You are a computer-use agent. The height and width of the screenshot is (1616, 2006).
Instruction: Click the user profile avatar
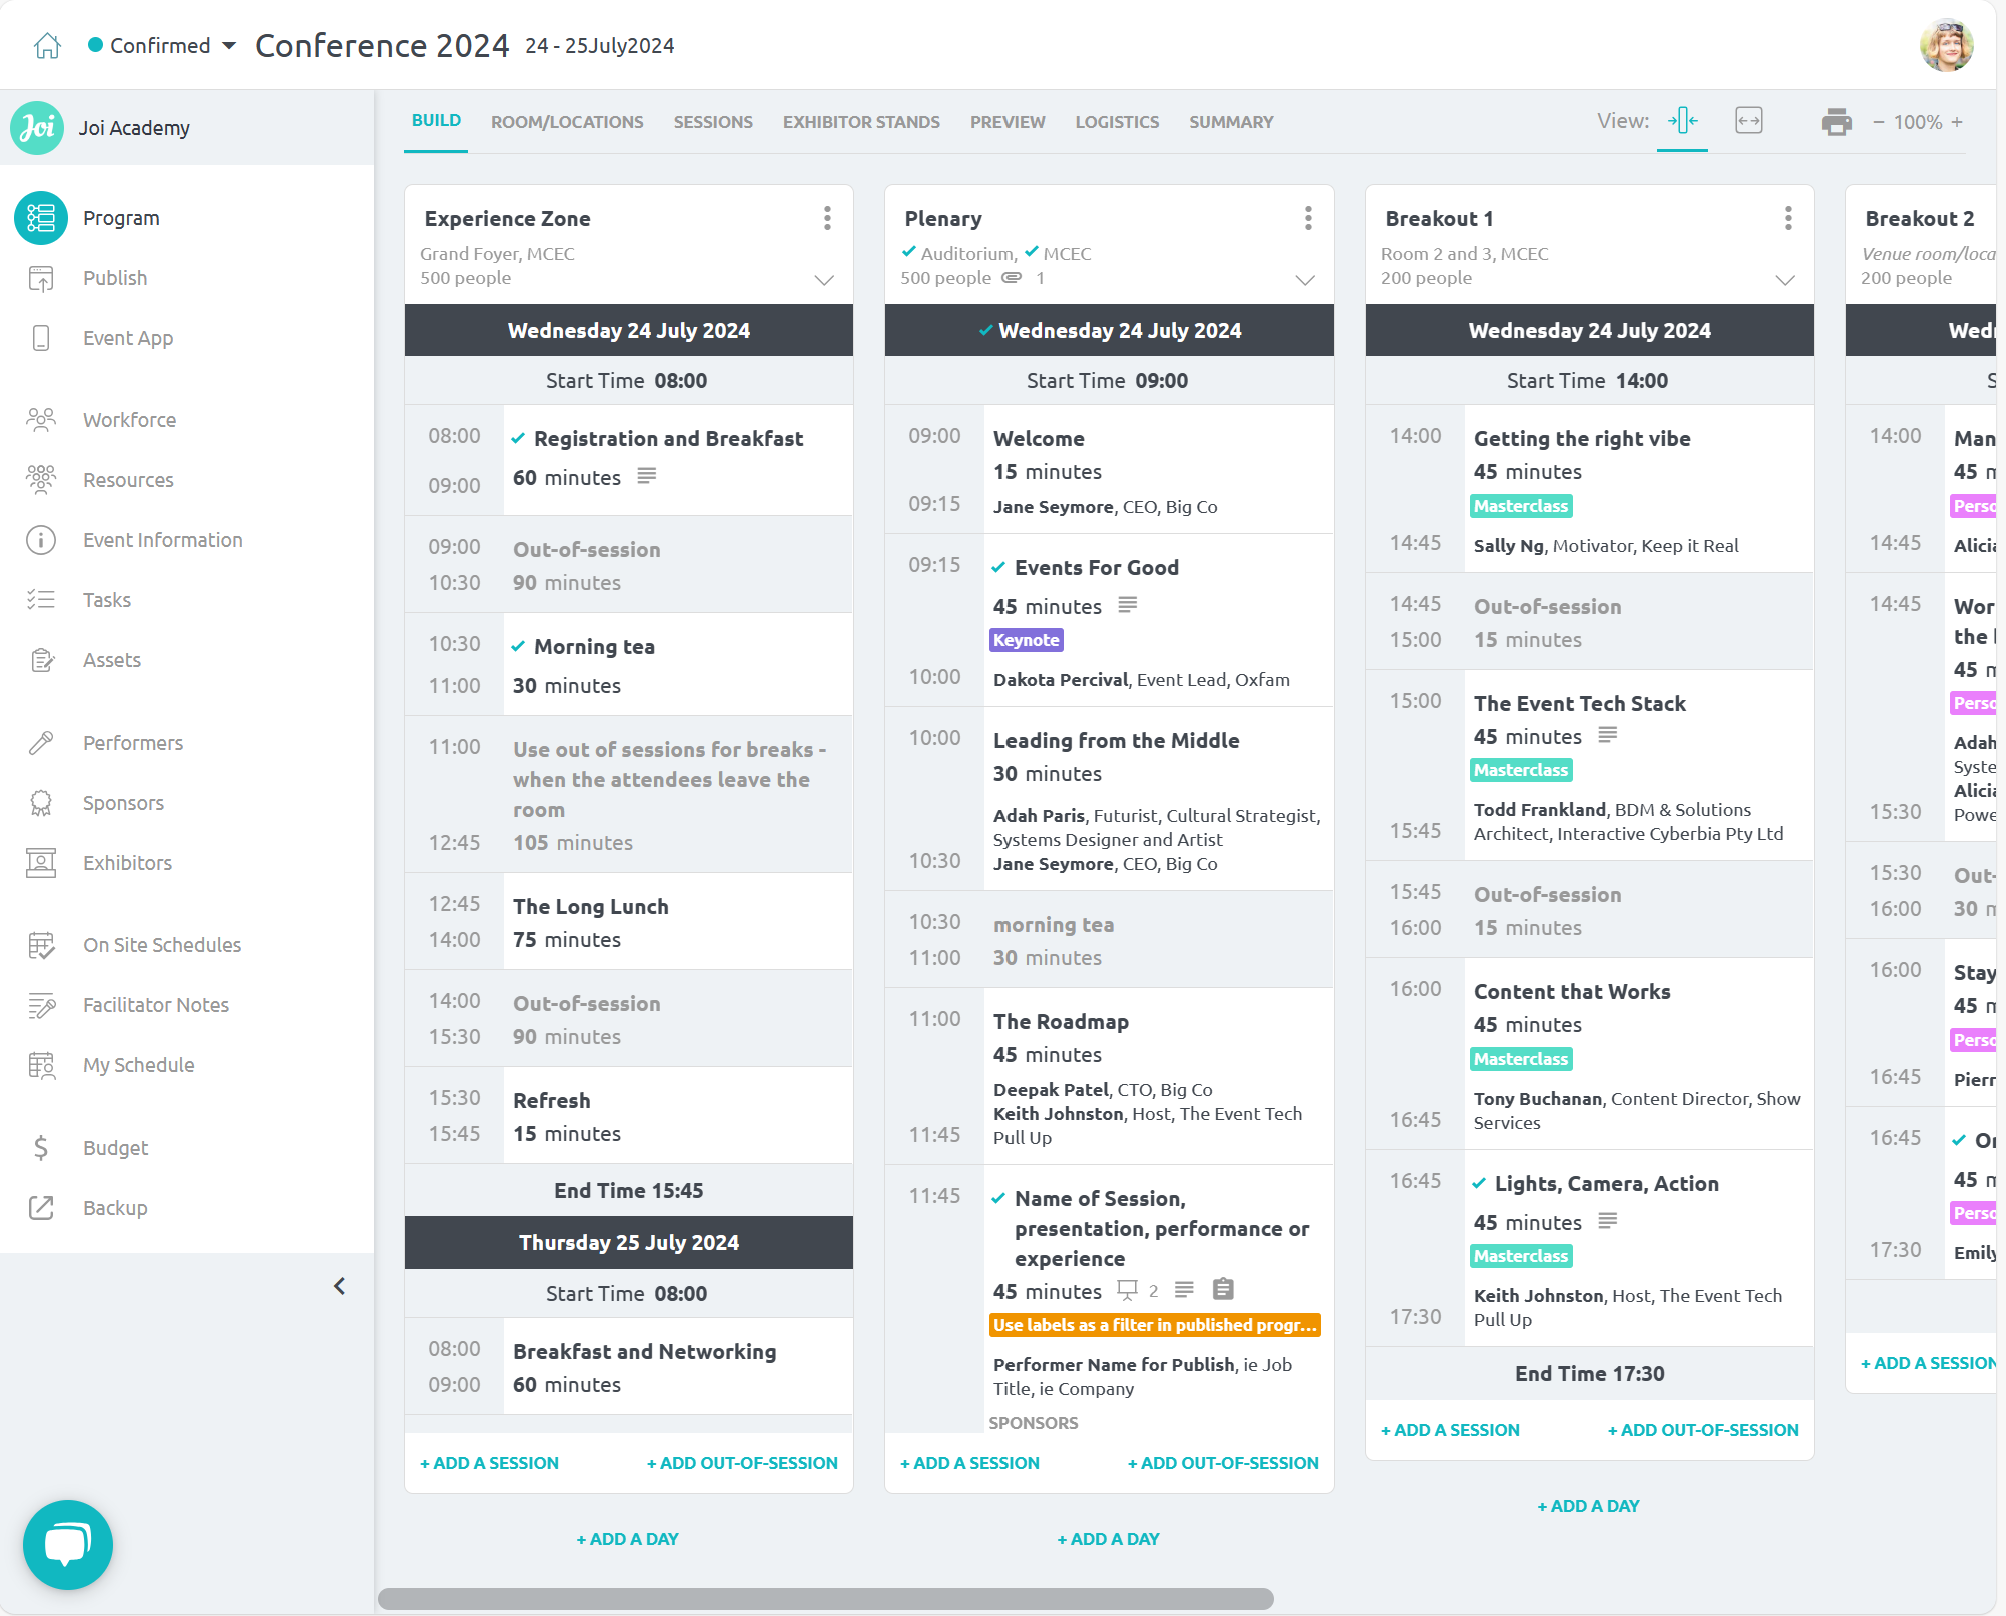(1946, 46)
